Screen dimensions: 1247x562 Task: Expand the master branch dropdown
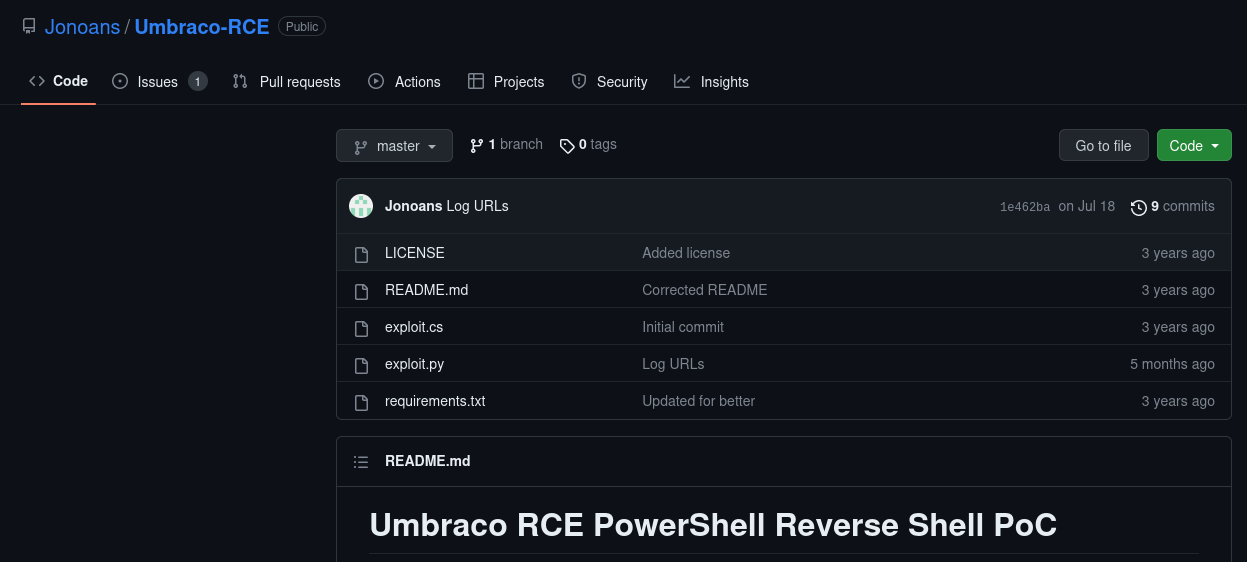394,146
